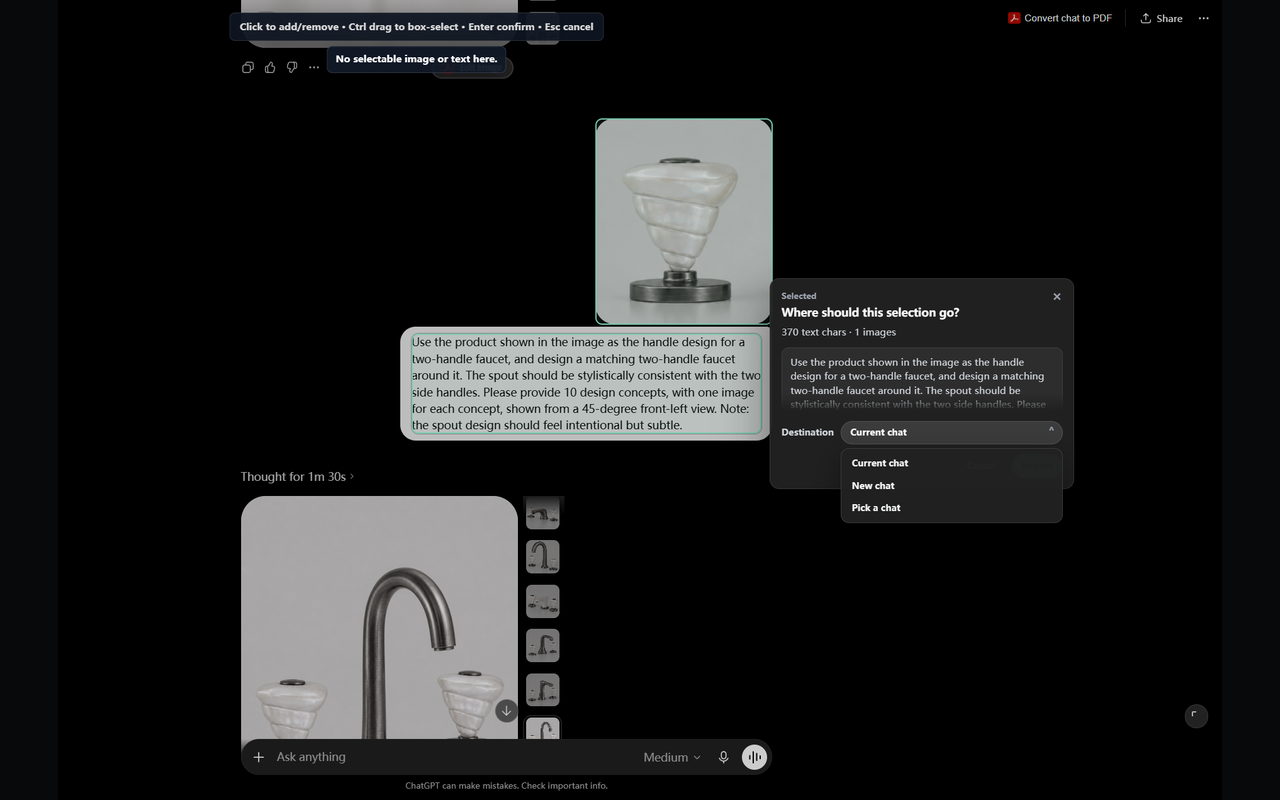Choose 'New chat' from the destination list
This screenshot has width=1280, height=800.
[951, 485]
